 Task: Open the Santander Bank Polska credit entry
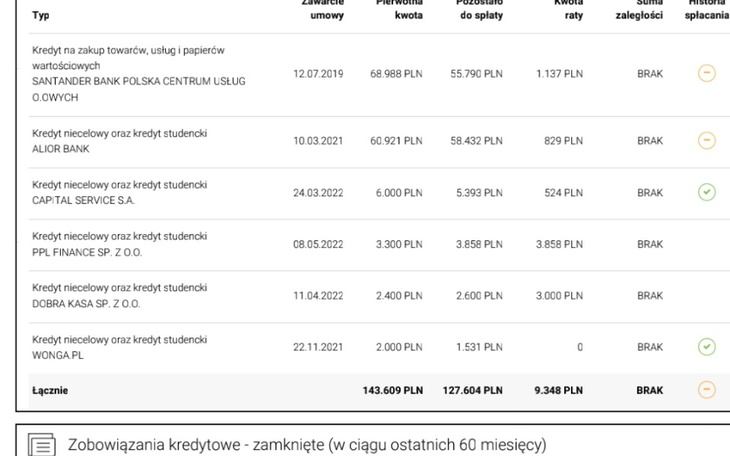(x=138, y=81)
